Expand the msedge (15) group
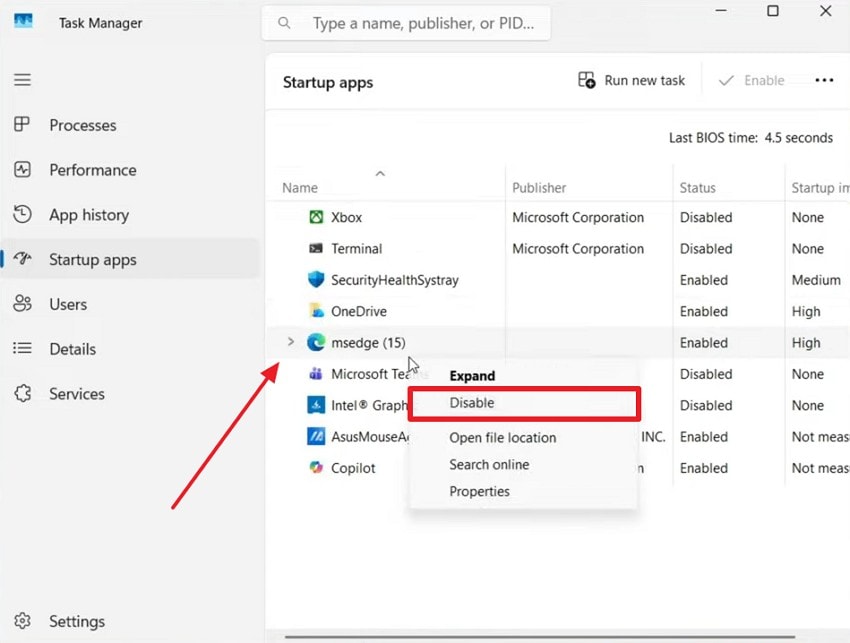Screen dimensions: 850x643 pos(291,342)
